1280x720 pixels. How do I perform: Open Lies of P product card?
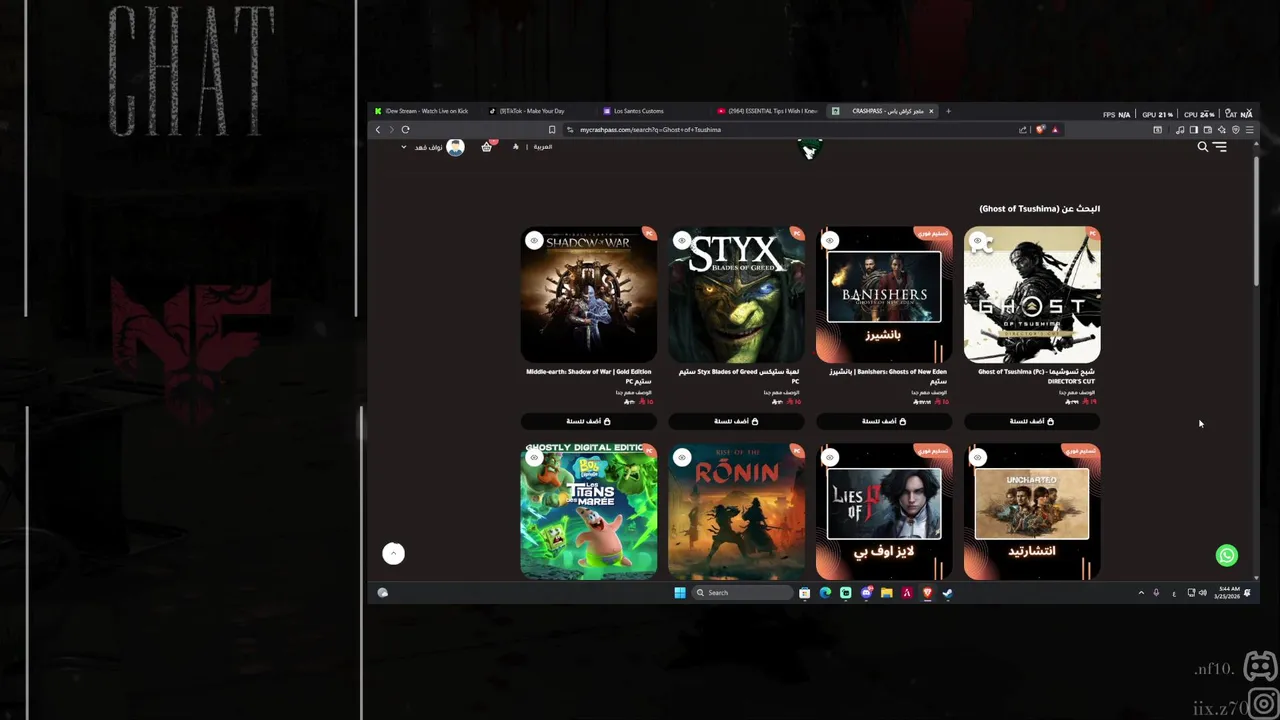884,512
